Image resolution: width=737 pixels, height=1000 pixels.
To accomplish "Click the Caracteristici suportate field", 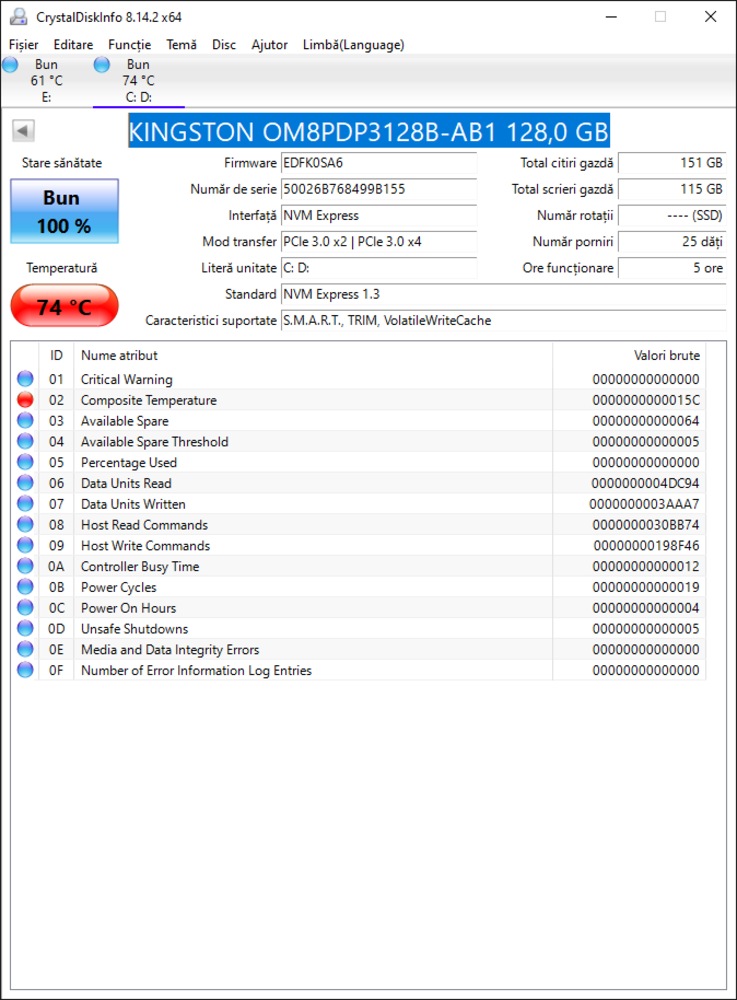I will 504,320.
